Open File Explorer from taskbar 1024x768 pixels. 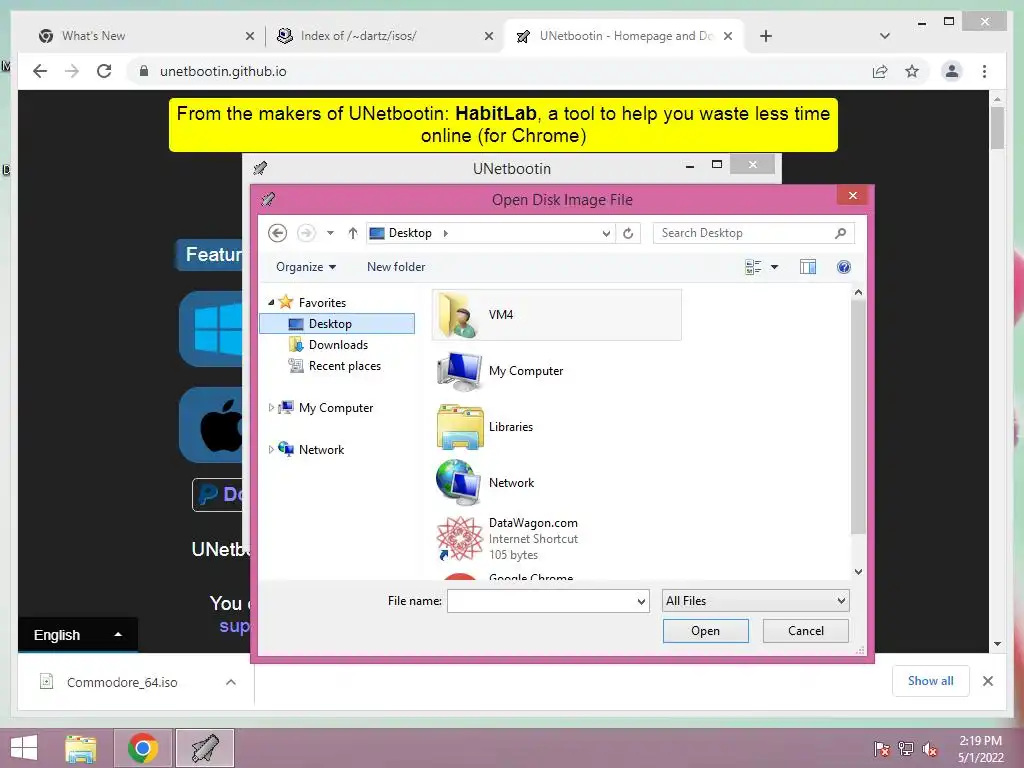(x=81, y=748)
